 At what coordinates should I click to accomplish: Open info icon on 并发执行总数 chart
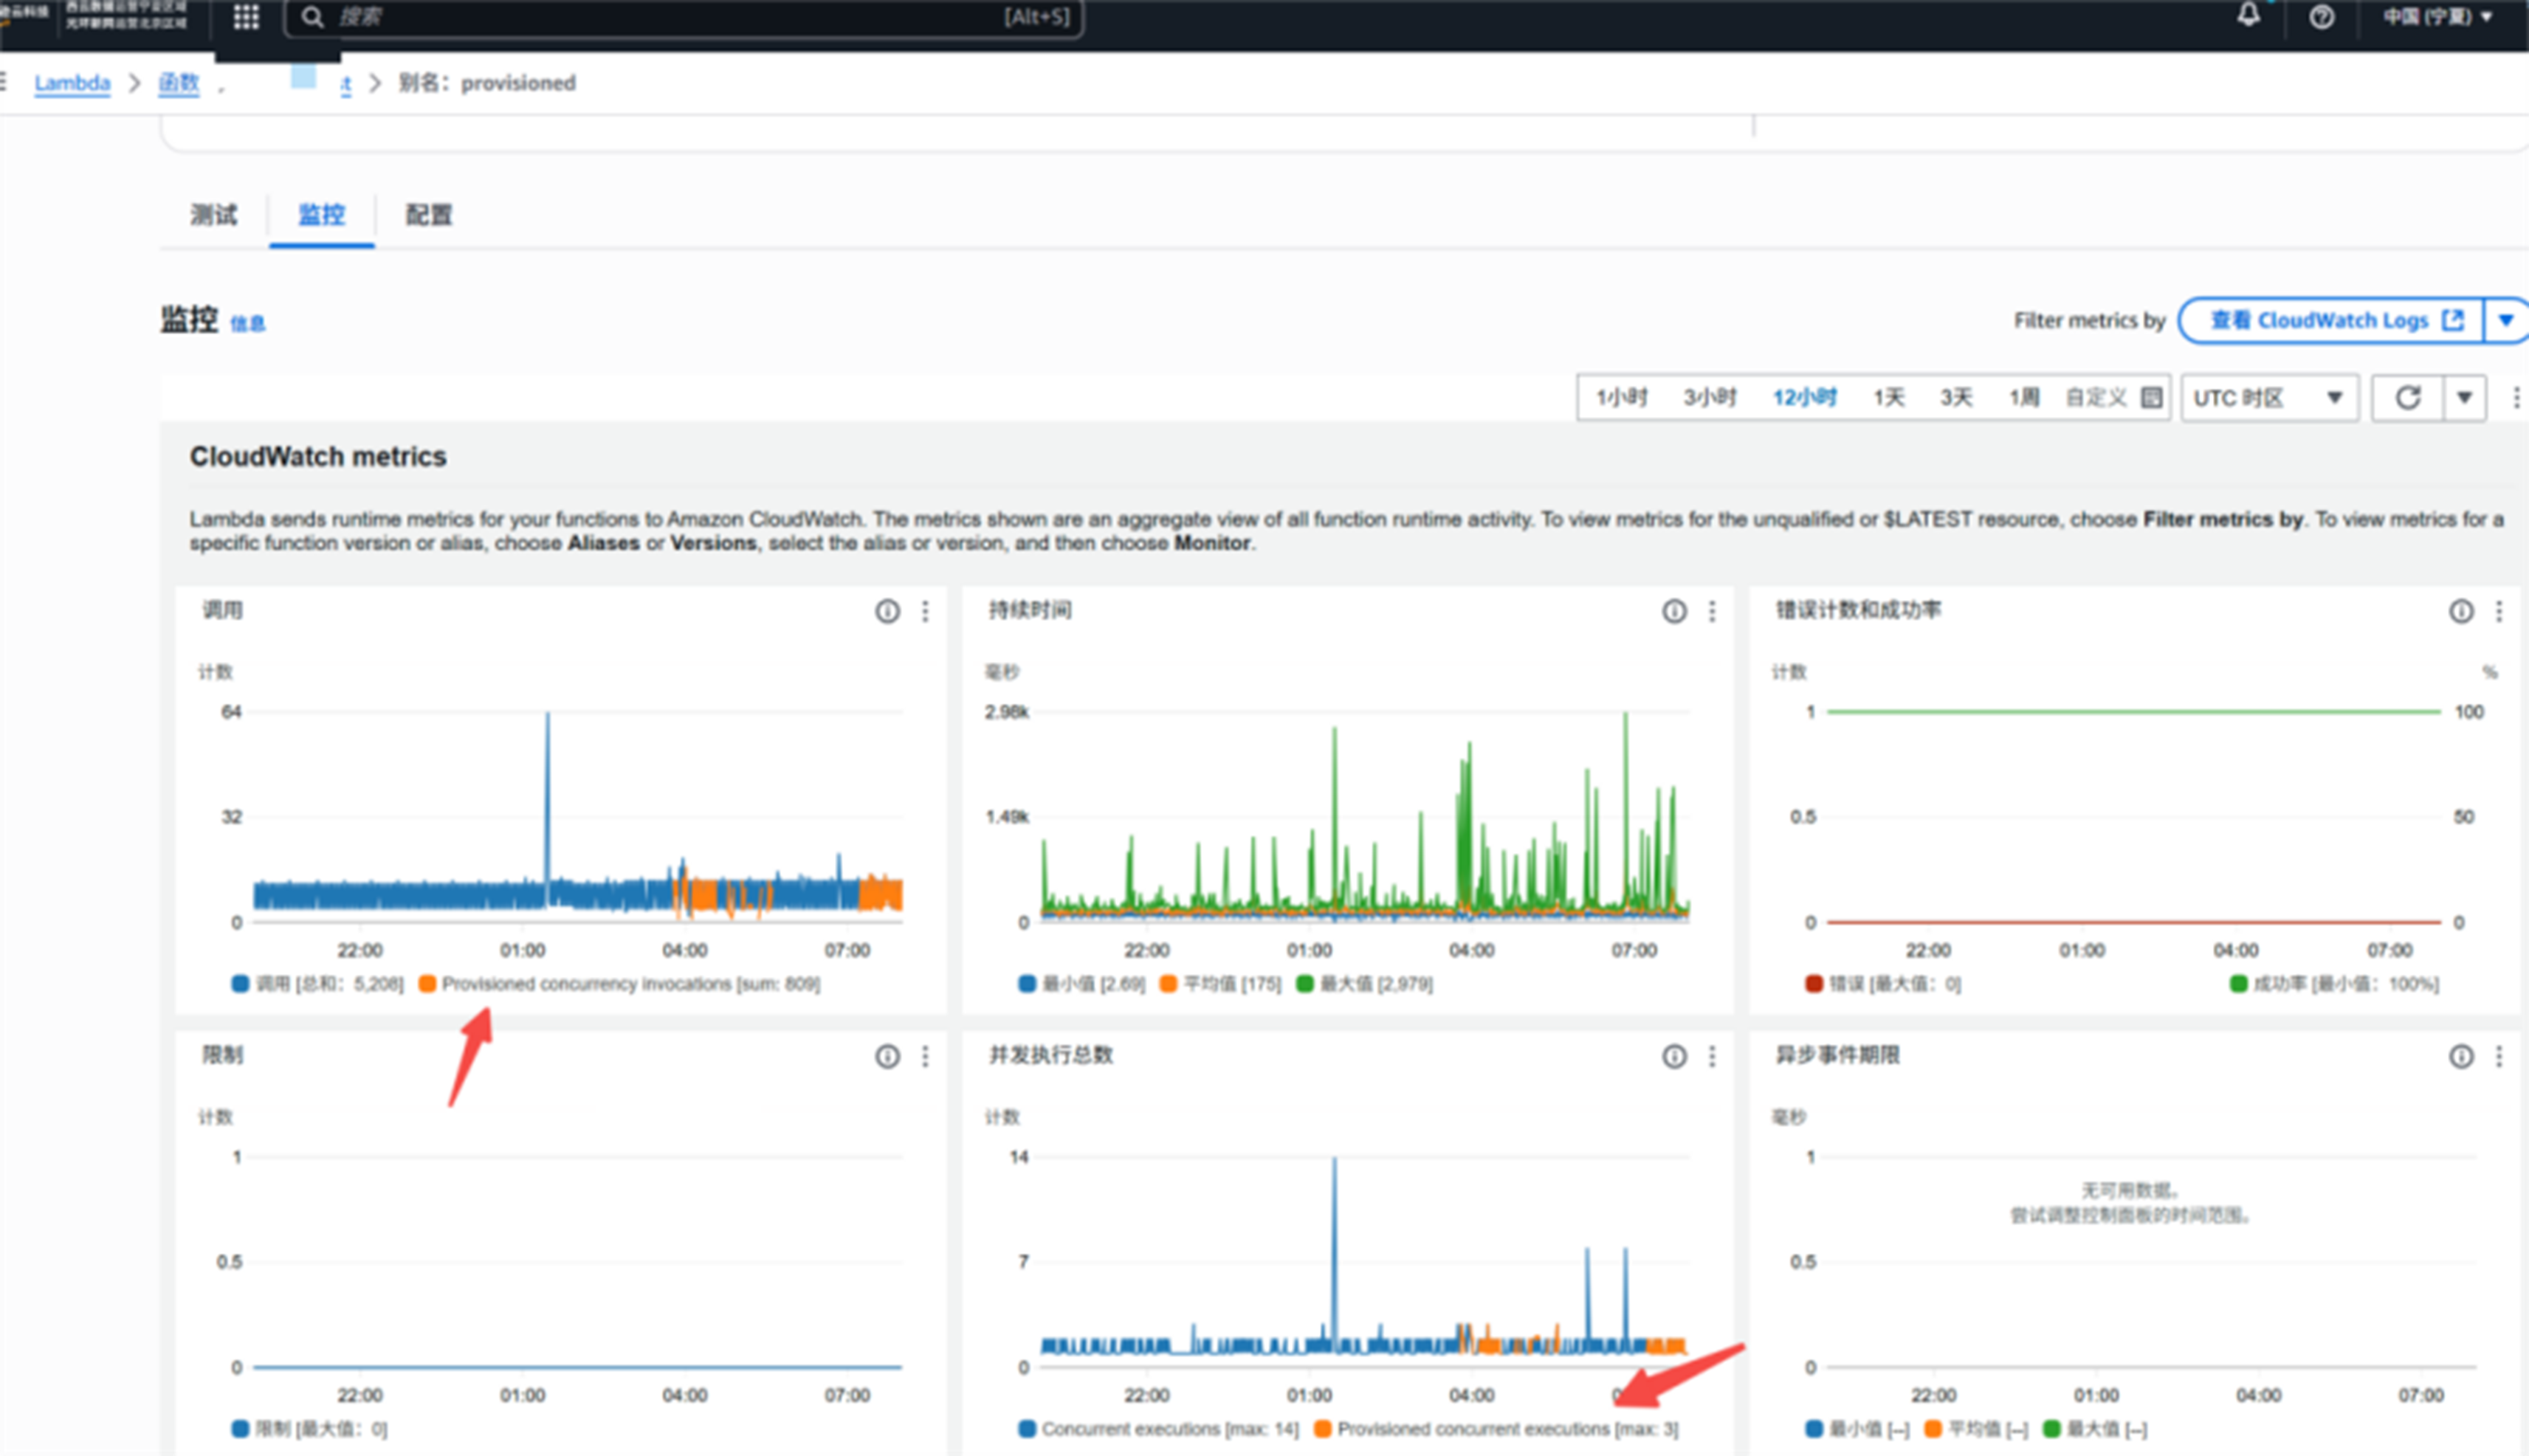1674,1056
